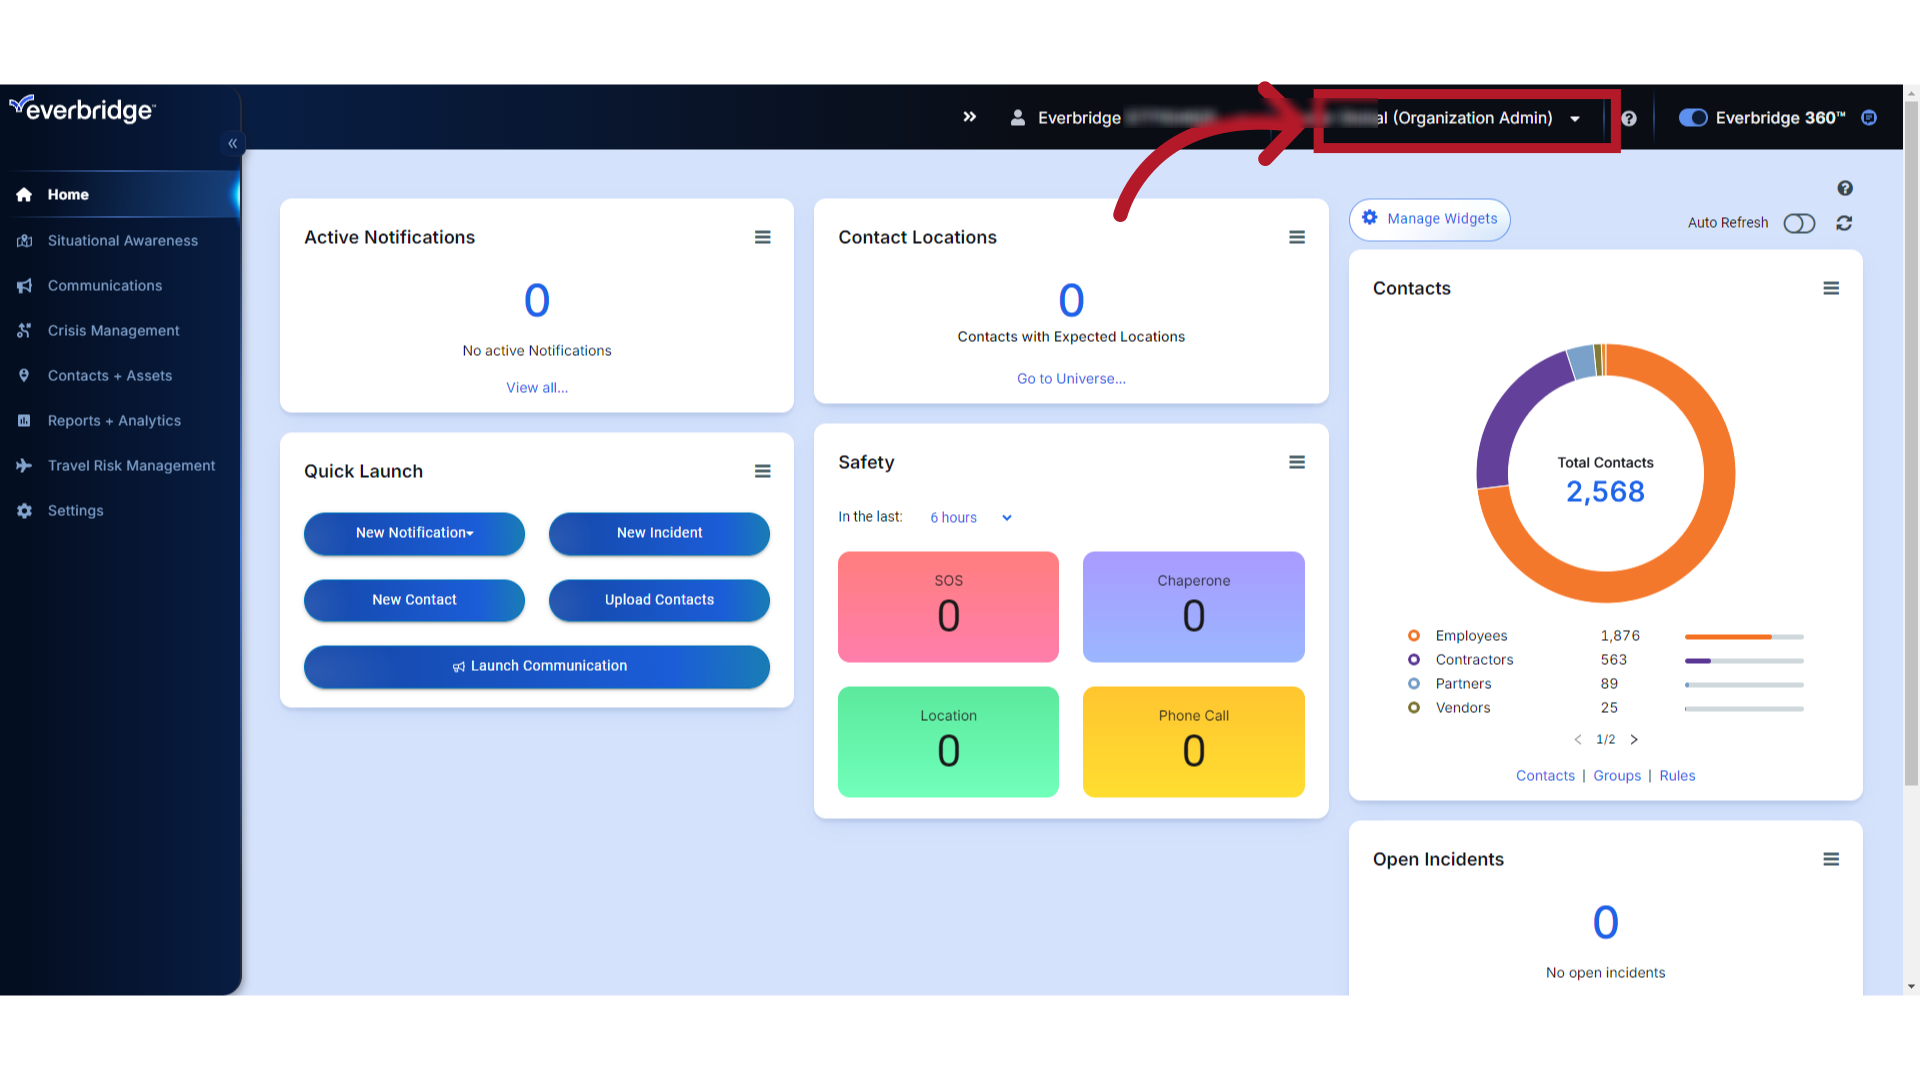Open help using the question mark icon
The image size is (1920, 1080).
(x=1629, y=118)
